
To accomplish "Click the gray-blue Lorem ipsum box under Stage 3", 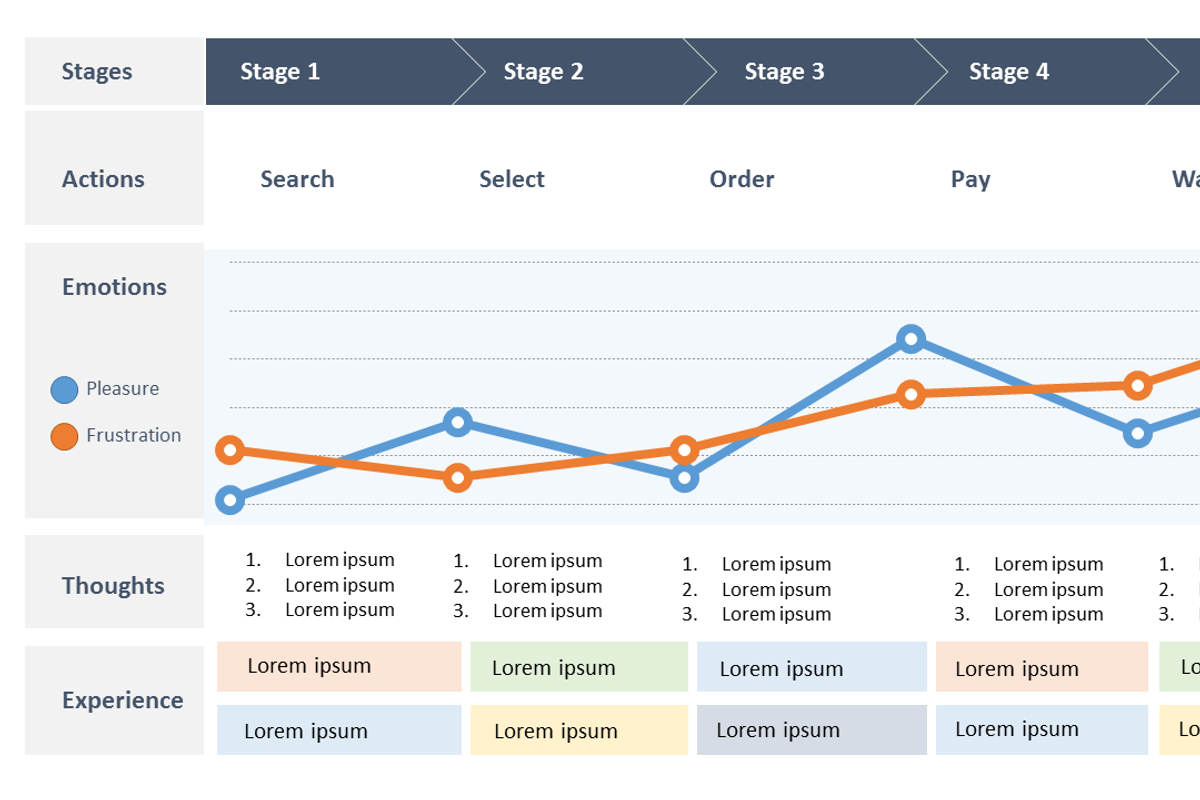I will [812, 730].
